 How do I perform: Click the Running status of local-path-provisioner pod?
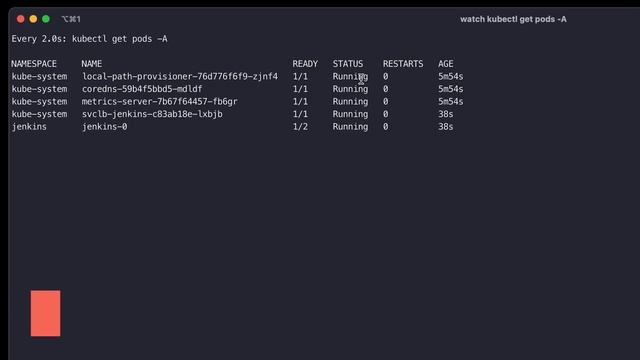pos(350,76)
